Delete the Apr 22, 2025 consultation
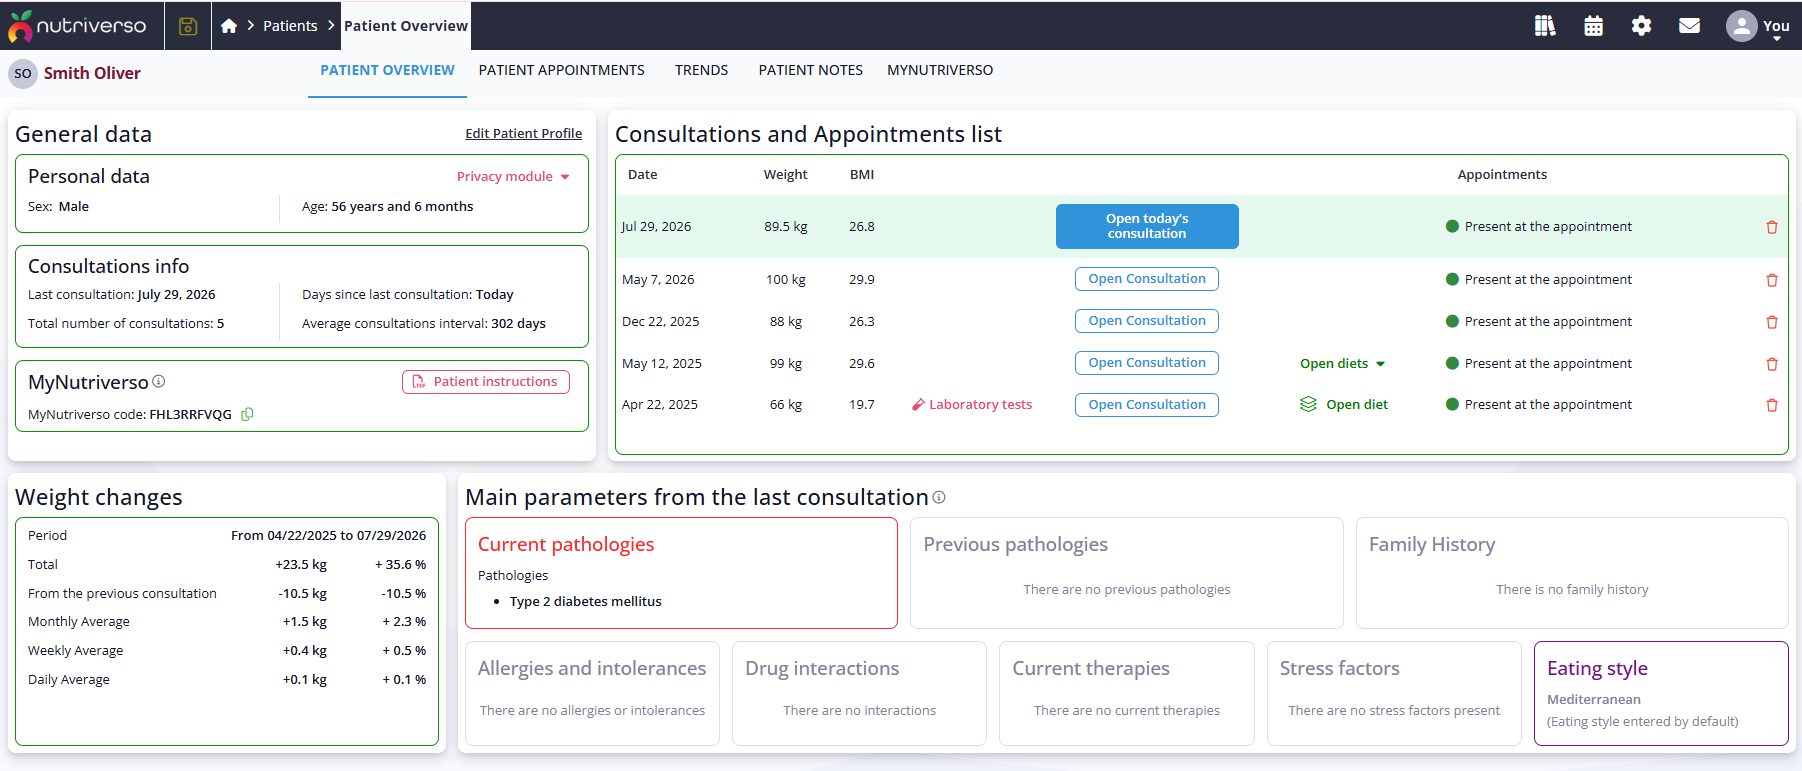Viewport: 1802px width, 771px height. point(1772,405)
